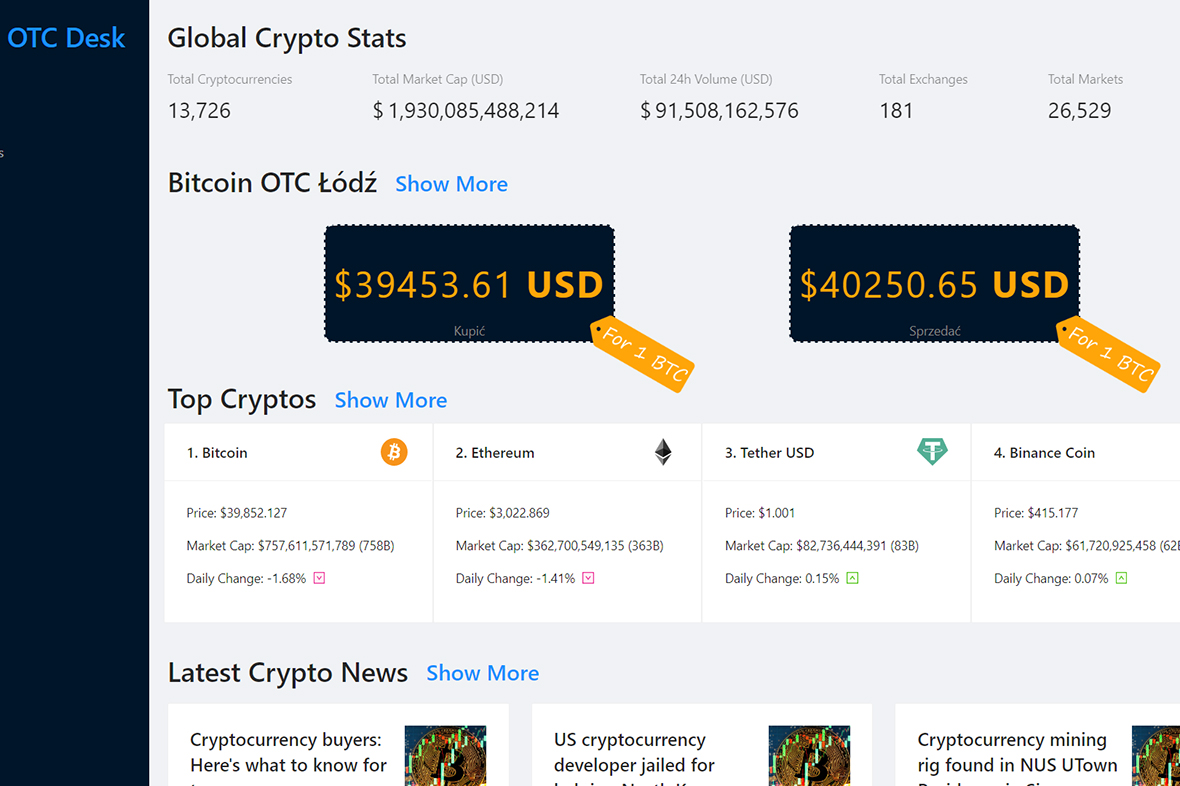Click the first news article's Bitcoin thumbnail
The width and height of the screenshot is (1180, 786).
click(445, 757)
